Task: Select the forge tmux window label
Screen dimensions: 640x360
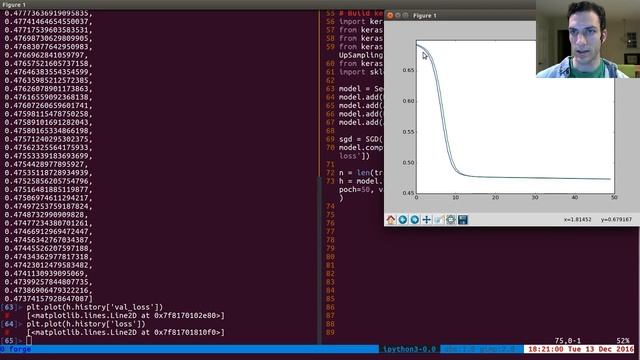Action: coord(16,349)
